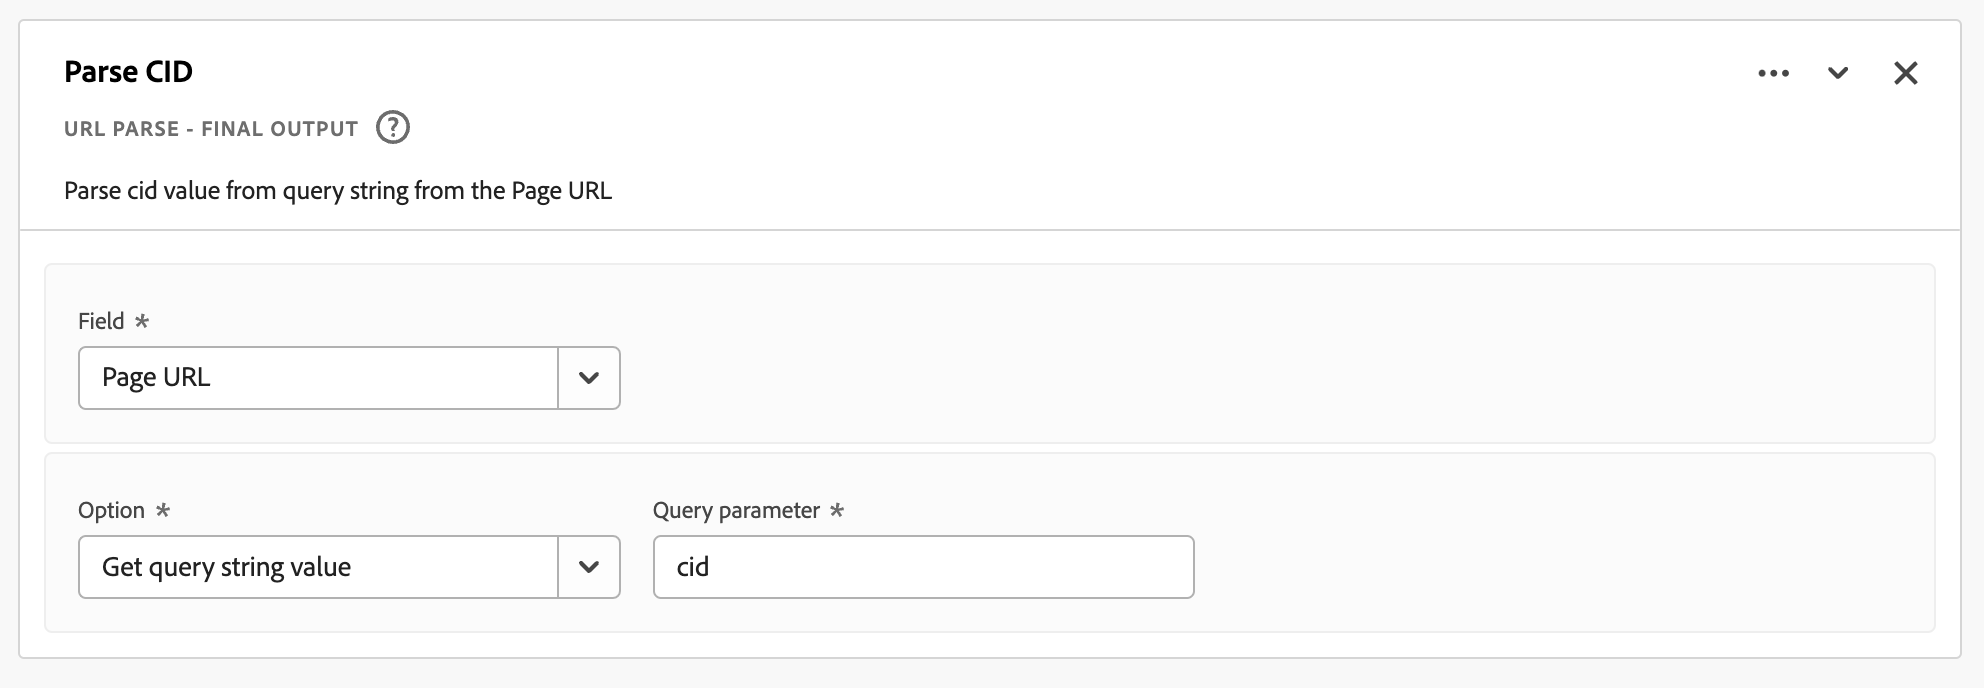Click the asterisk beside Query parameter label
This screenshot has width=1984, height=688.
click(837, 510)
